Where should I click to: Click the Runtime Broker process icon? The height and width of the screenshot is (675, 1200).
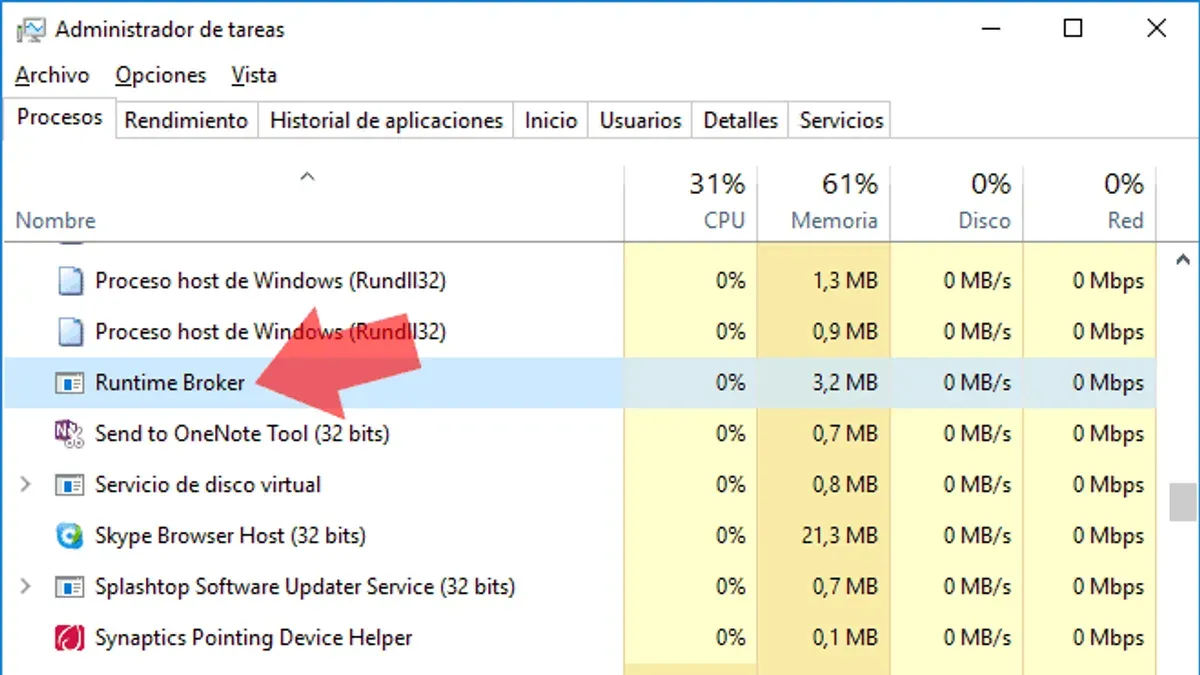point(69,383)
